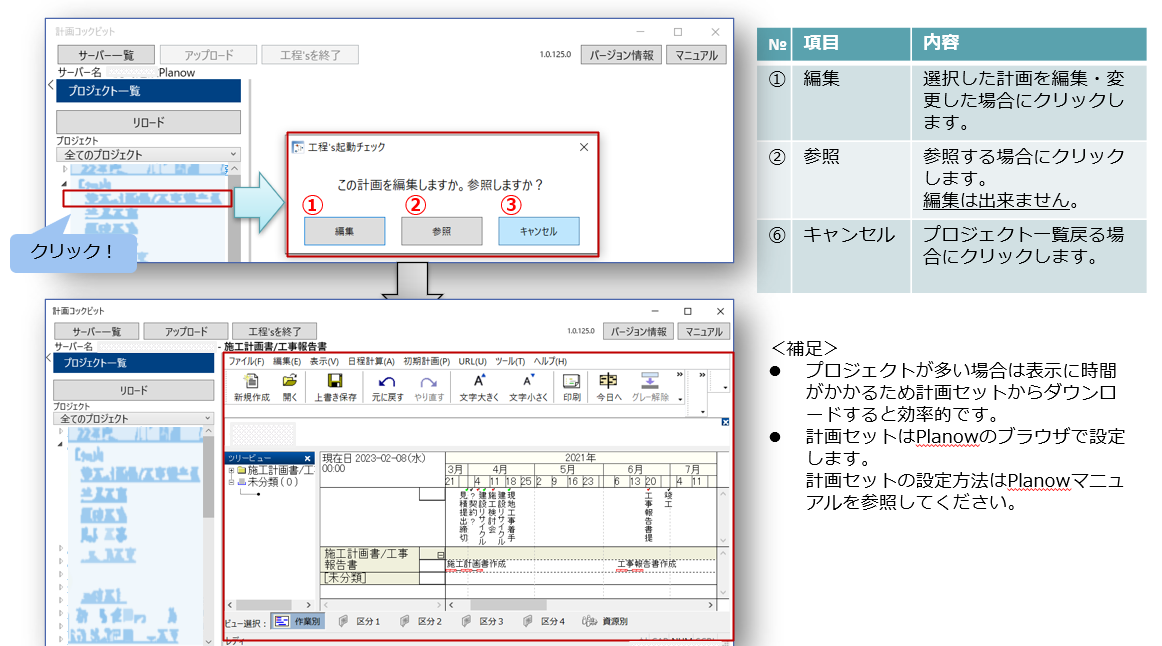Image resolution: width=1162 pixels, height=646 pixels.
Task: Click マニュアル in the upper window
Action: (x=697, y=55)
